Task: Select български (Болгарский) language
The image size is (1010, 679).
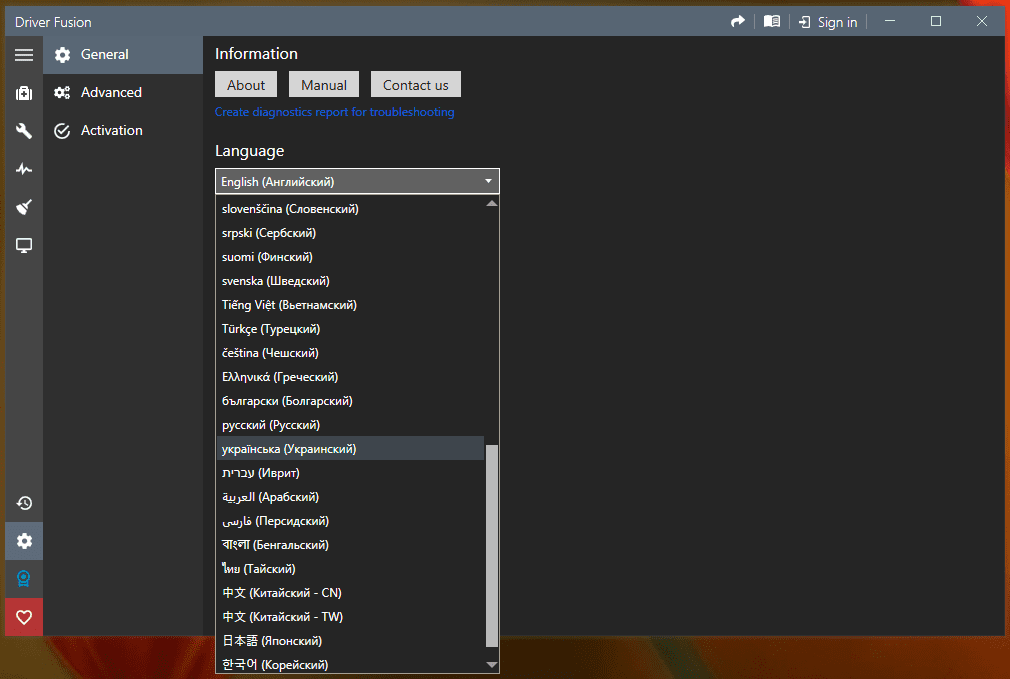Action: (350, 401)
